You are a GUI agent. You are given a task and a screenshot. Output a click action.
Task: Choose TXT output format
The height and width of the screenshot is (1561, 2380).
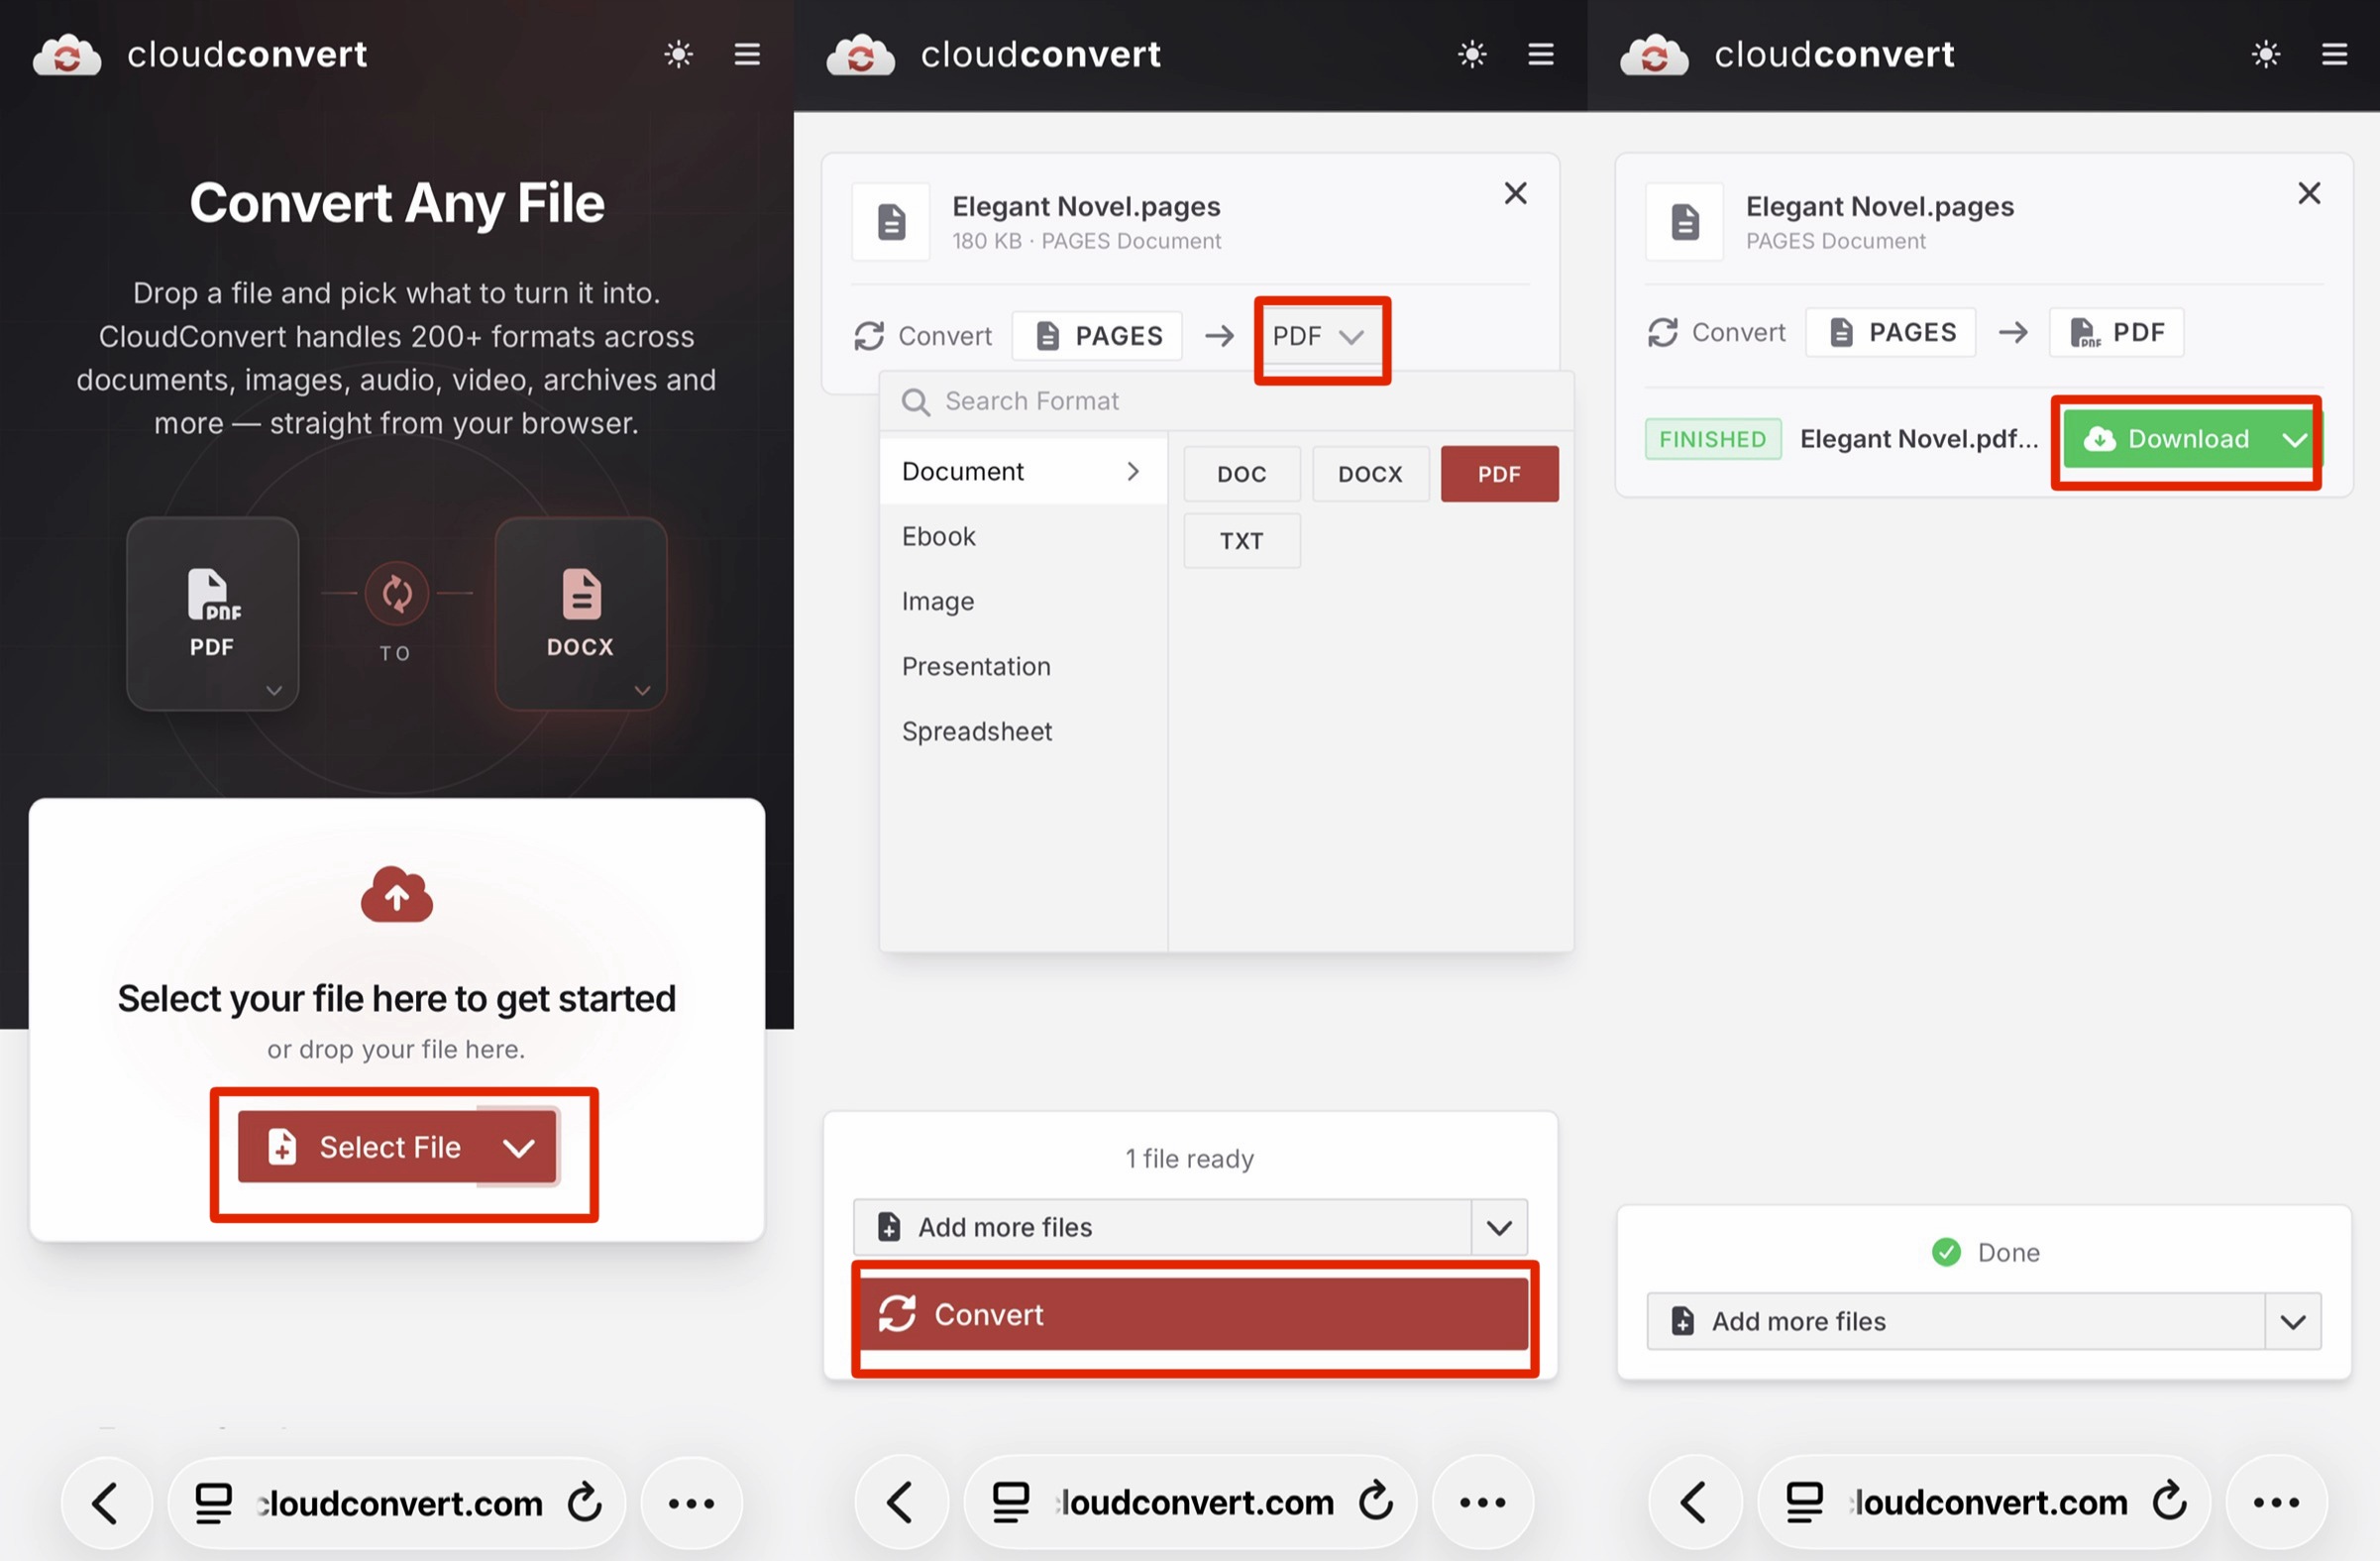click(1242, 541)
